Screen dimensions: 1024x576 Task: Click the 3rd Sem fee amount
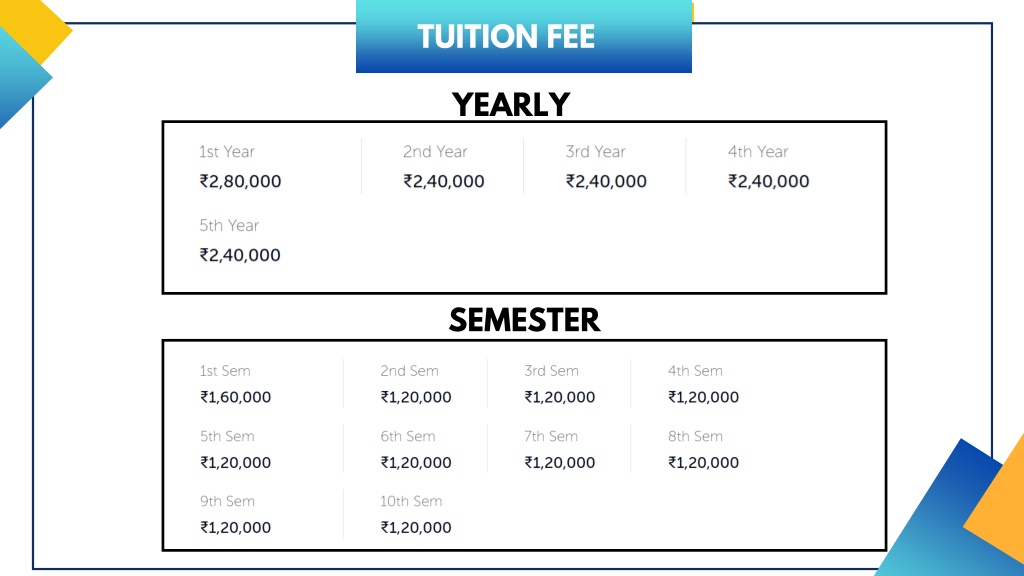(x=560, y=397)
